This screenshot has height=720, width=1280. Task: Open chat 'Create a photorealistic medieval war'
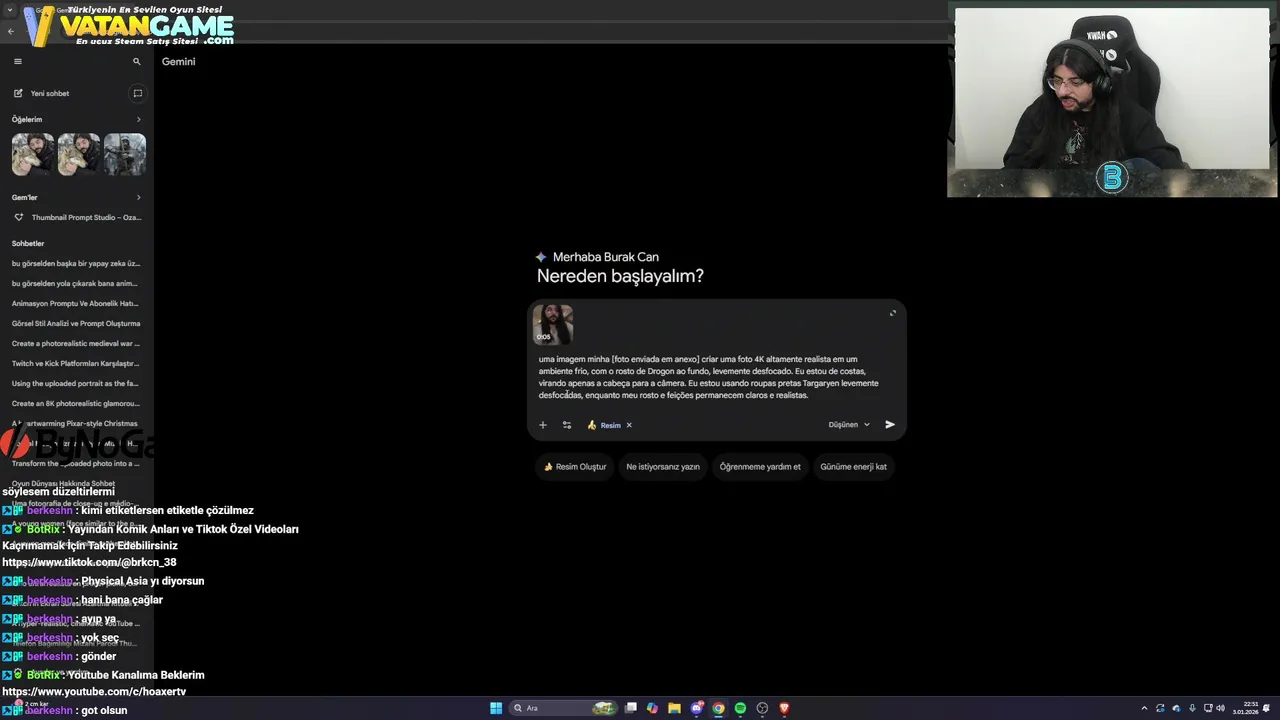(x=76, y=343)
